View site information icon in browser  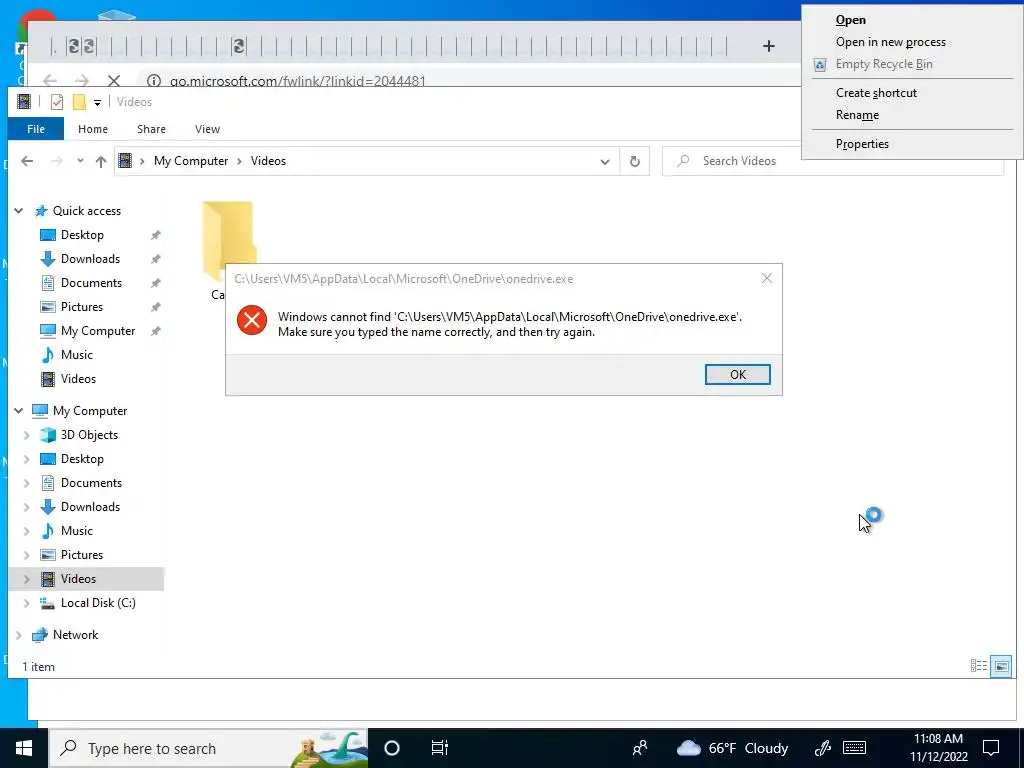pyautogui.click(x=153, y=81)
